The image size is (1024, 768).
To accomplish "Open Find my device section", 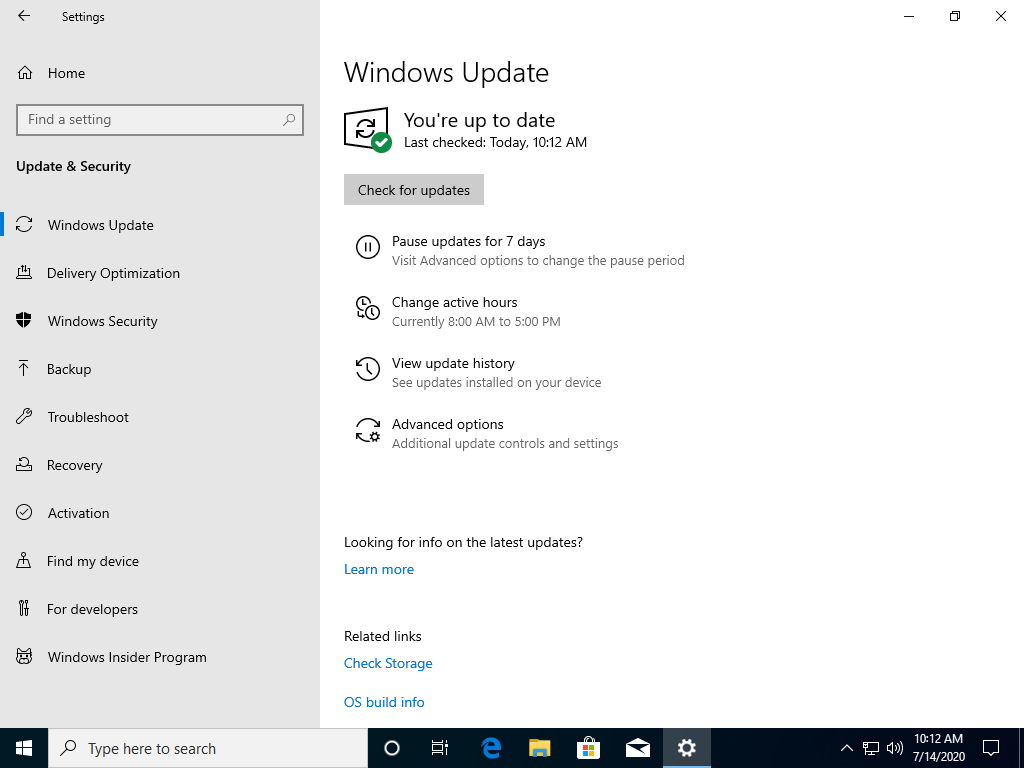I will tap(160, 561).
